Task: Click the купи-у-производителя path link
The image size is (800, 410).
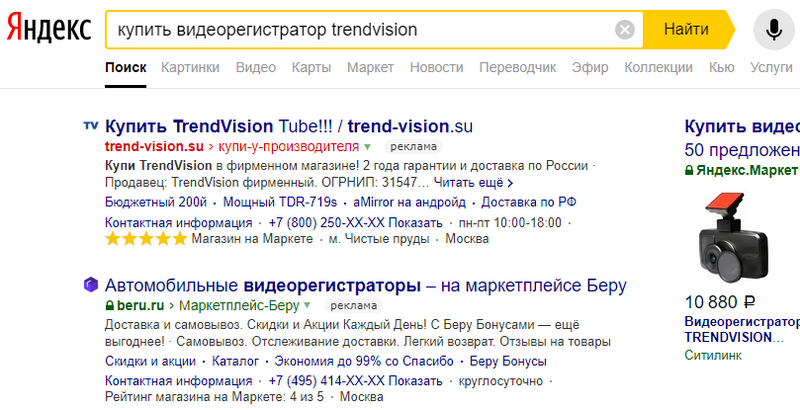Action: tap(289, 147)
